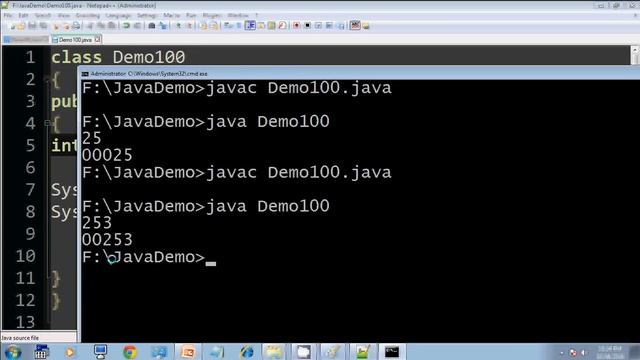Open the Language menu
640x360 pixels.
(118, 16)
